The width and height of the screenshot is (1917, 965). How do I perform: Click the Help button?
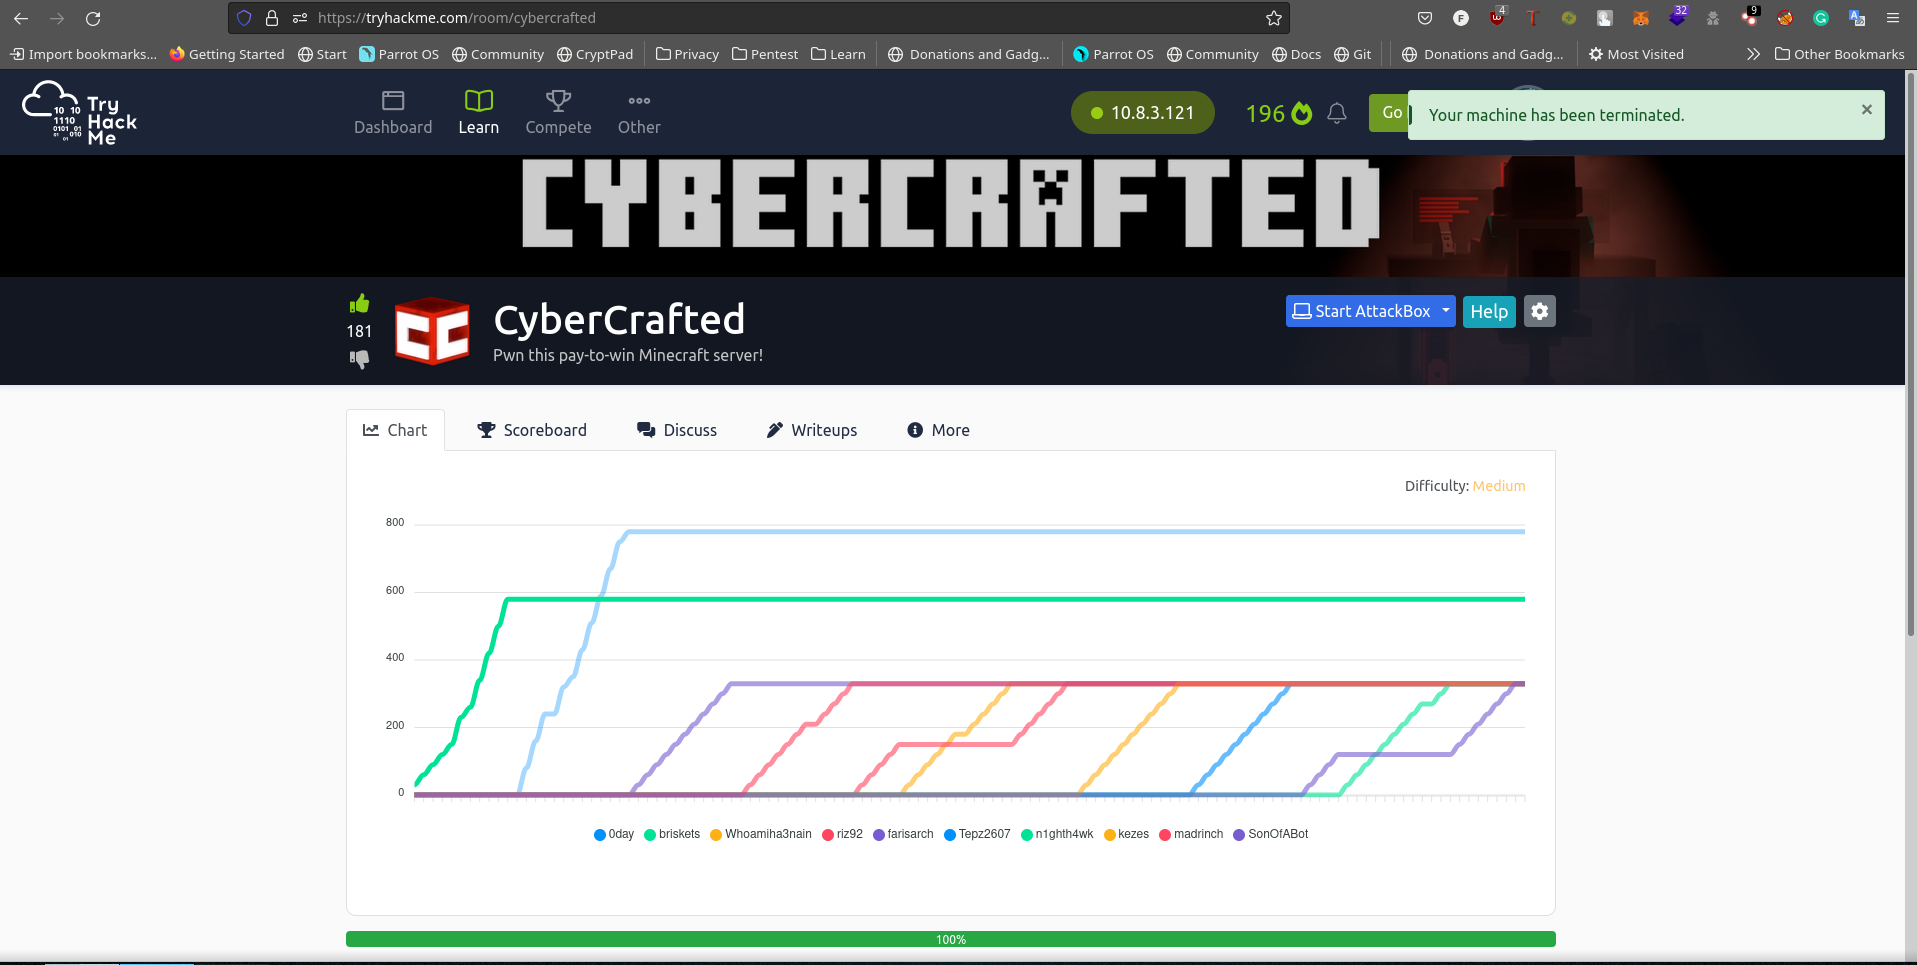(x=1489, y=311)
